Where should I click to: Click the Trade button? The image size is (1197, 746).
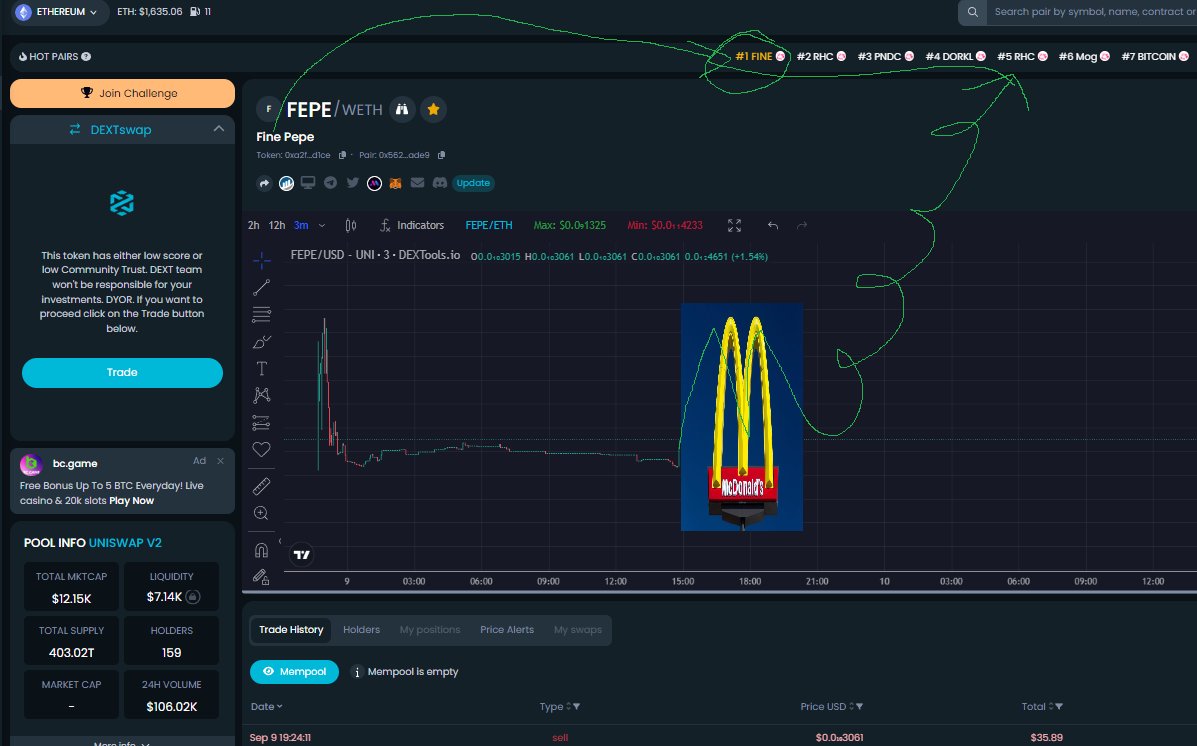[x=122, y=373]
